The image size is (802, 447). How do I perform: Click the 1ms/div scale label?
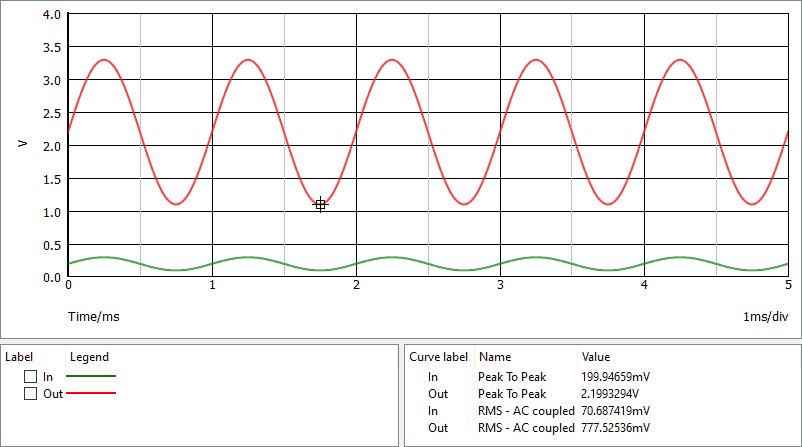(765, 317)
